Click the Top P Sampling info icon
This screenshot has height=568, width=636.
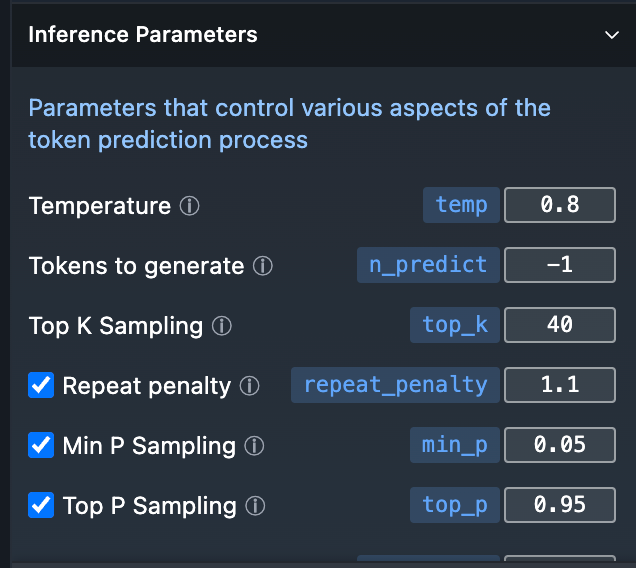[255, 506]
